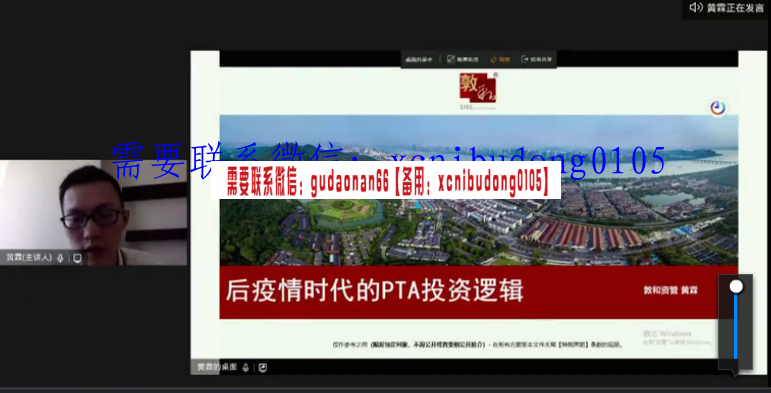Click the blue volume slider track
Viewport: 771px width, 393px height.
coord(736,326)
